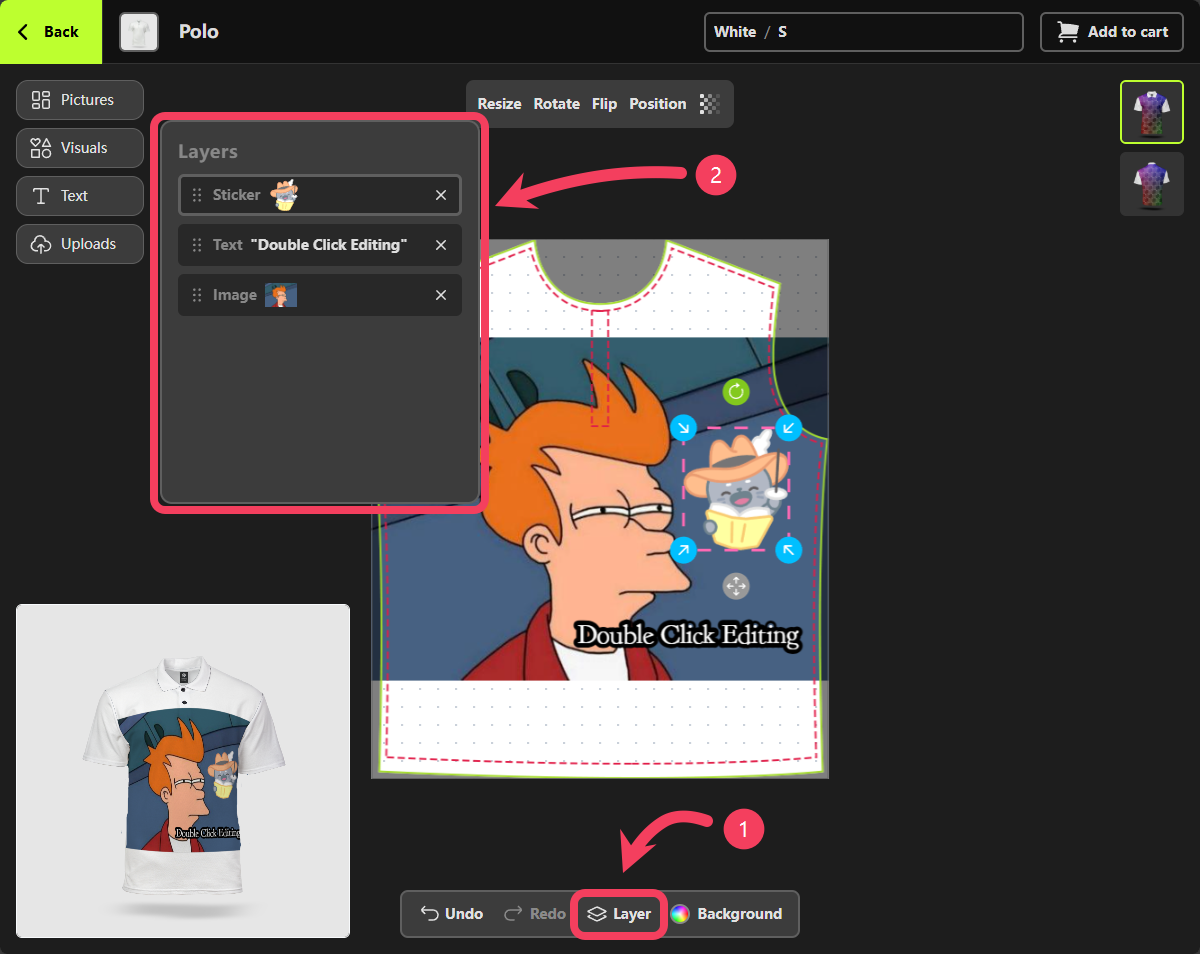Image resolution: width=1200 pixels, height=954 pixels.
Task: Delete the Sticker layer
Action: (441, 195)
